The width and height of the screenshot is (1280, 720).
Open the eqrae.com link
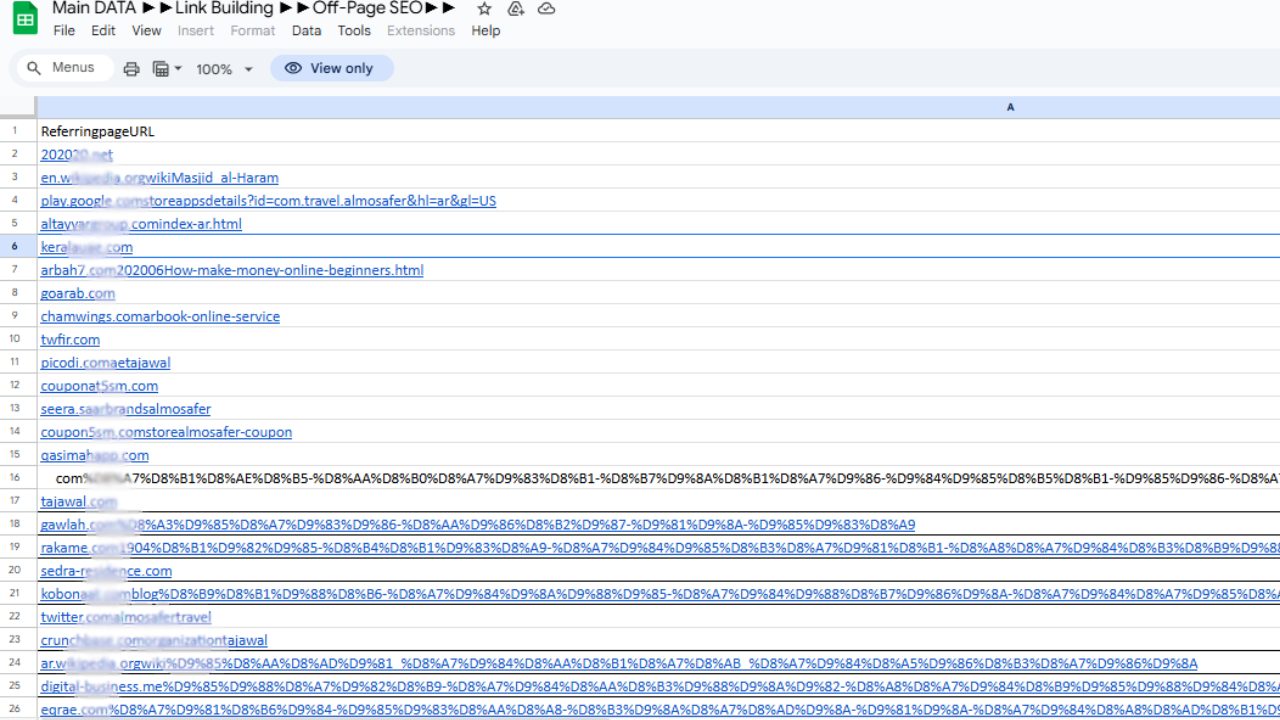pyautogui.click(x=660, y=709)
